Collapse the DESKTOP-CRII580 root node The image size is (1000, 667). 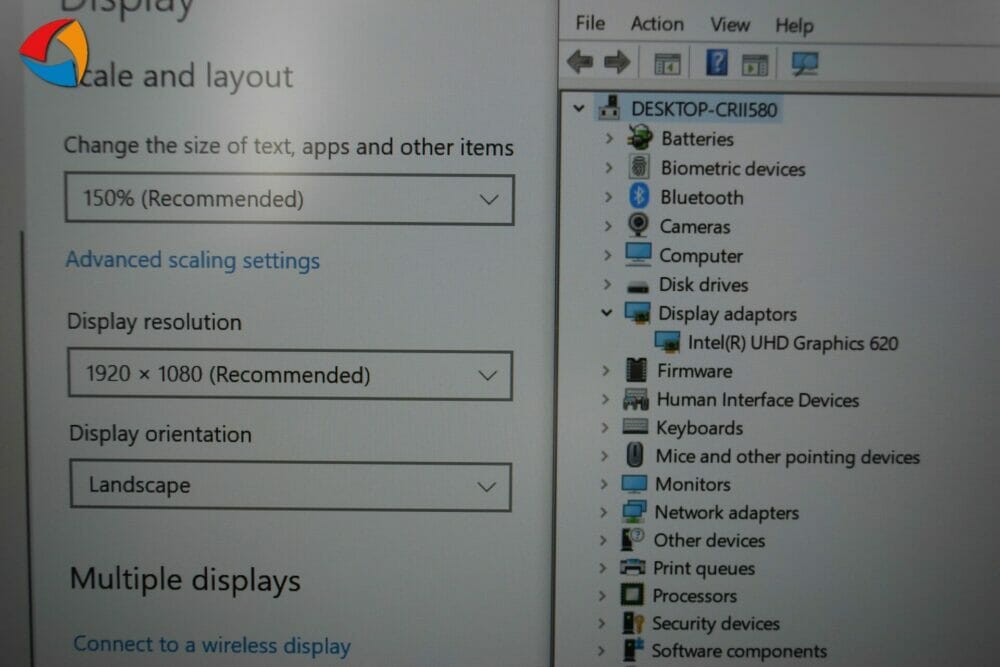pyautogui.click(x=579, y=108)
